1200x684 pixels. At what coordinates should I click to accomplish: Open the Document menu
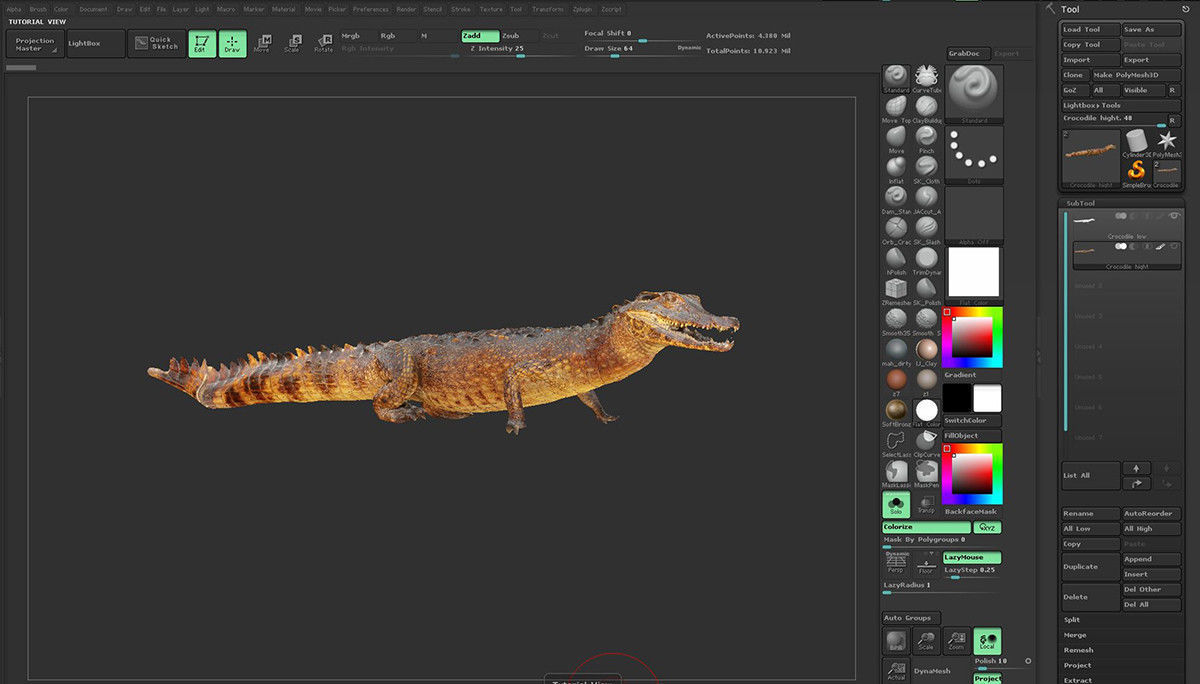(x=93, y=9)
